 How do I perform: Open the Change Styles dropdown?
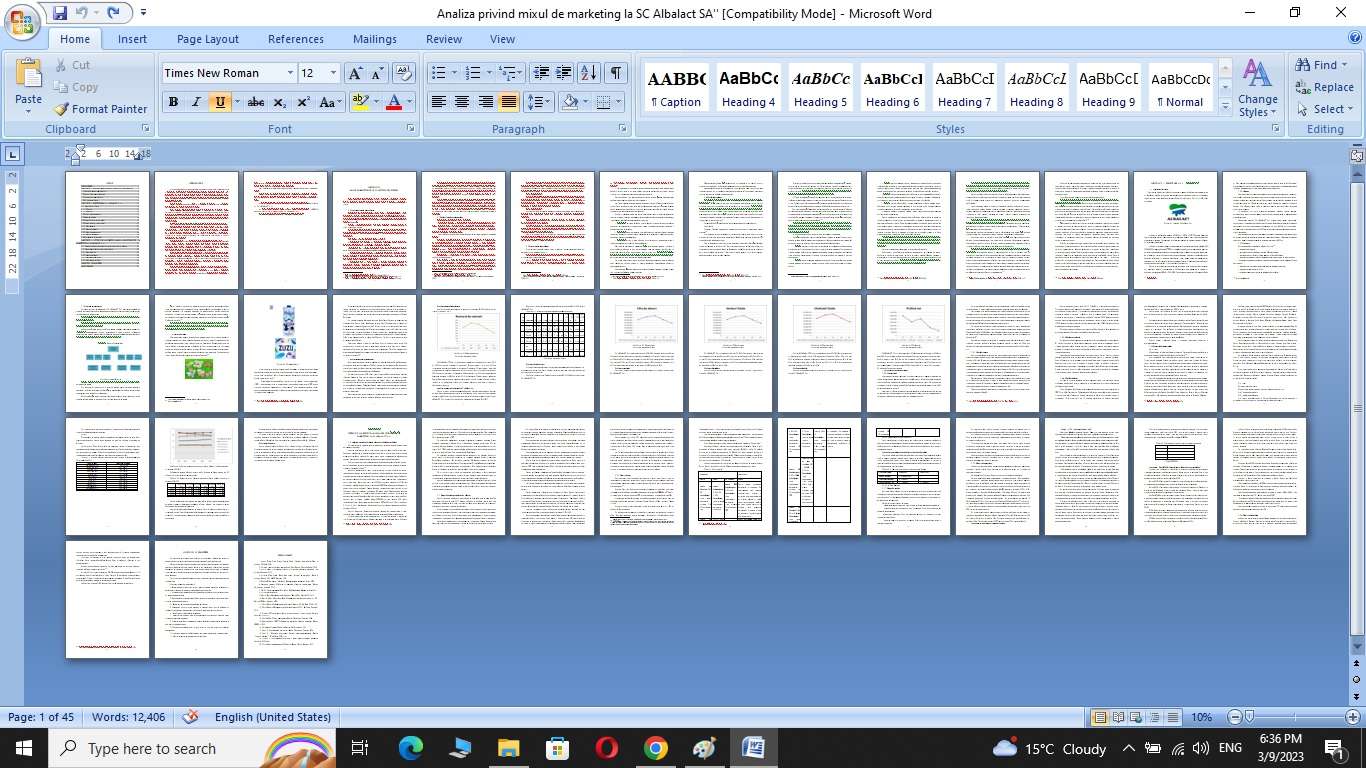click(1257, 88)
